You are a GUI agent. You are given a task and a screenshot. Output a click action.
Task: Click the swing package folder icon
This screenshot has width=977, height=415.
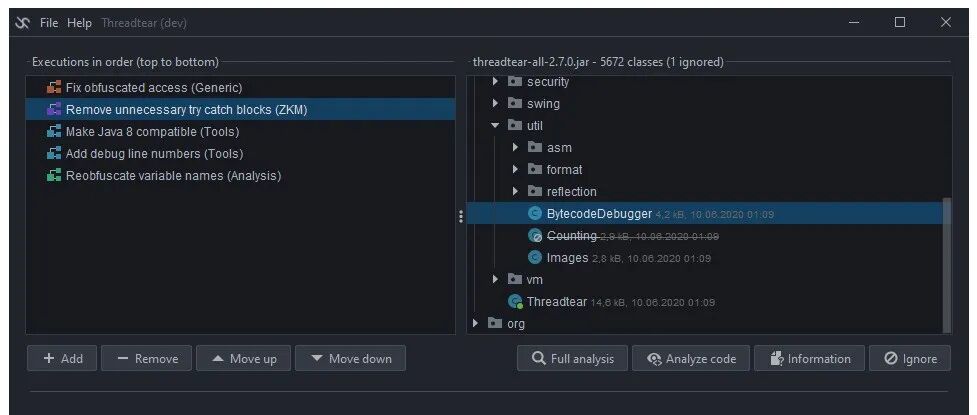click(514, 103)
